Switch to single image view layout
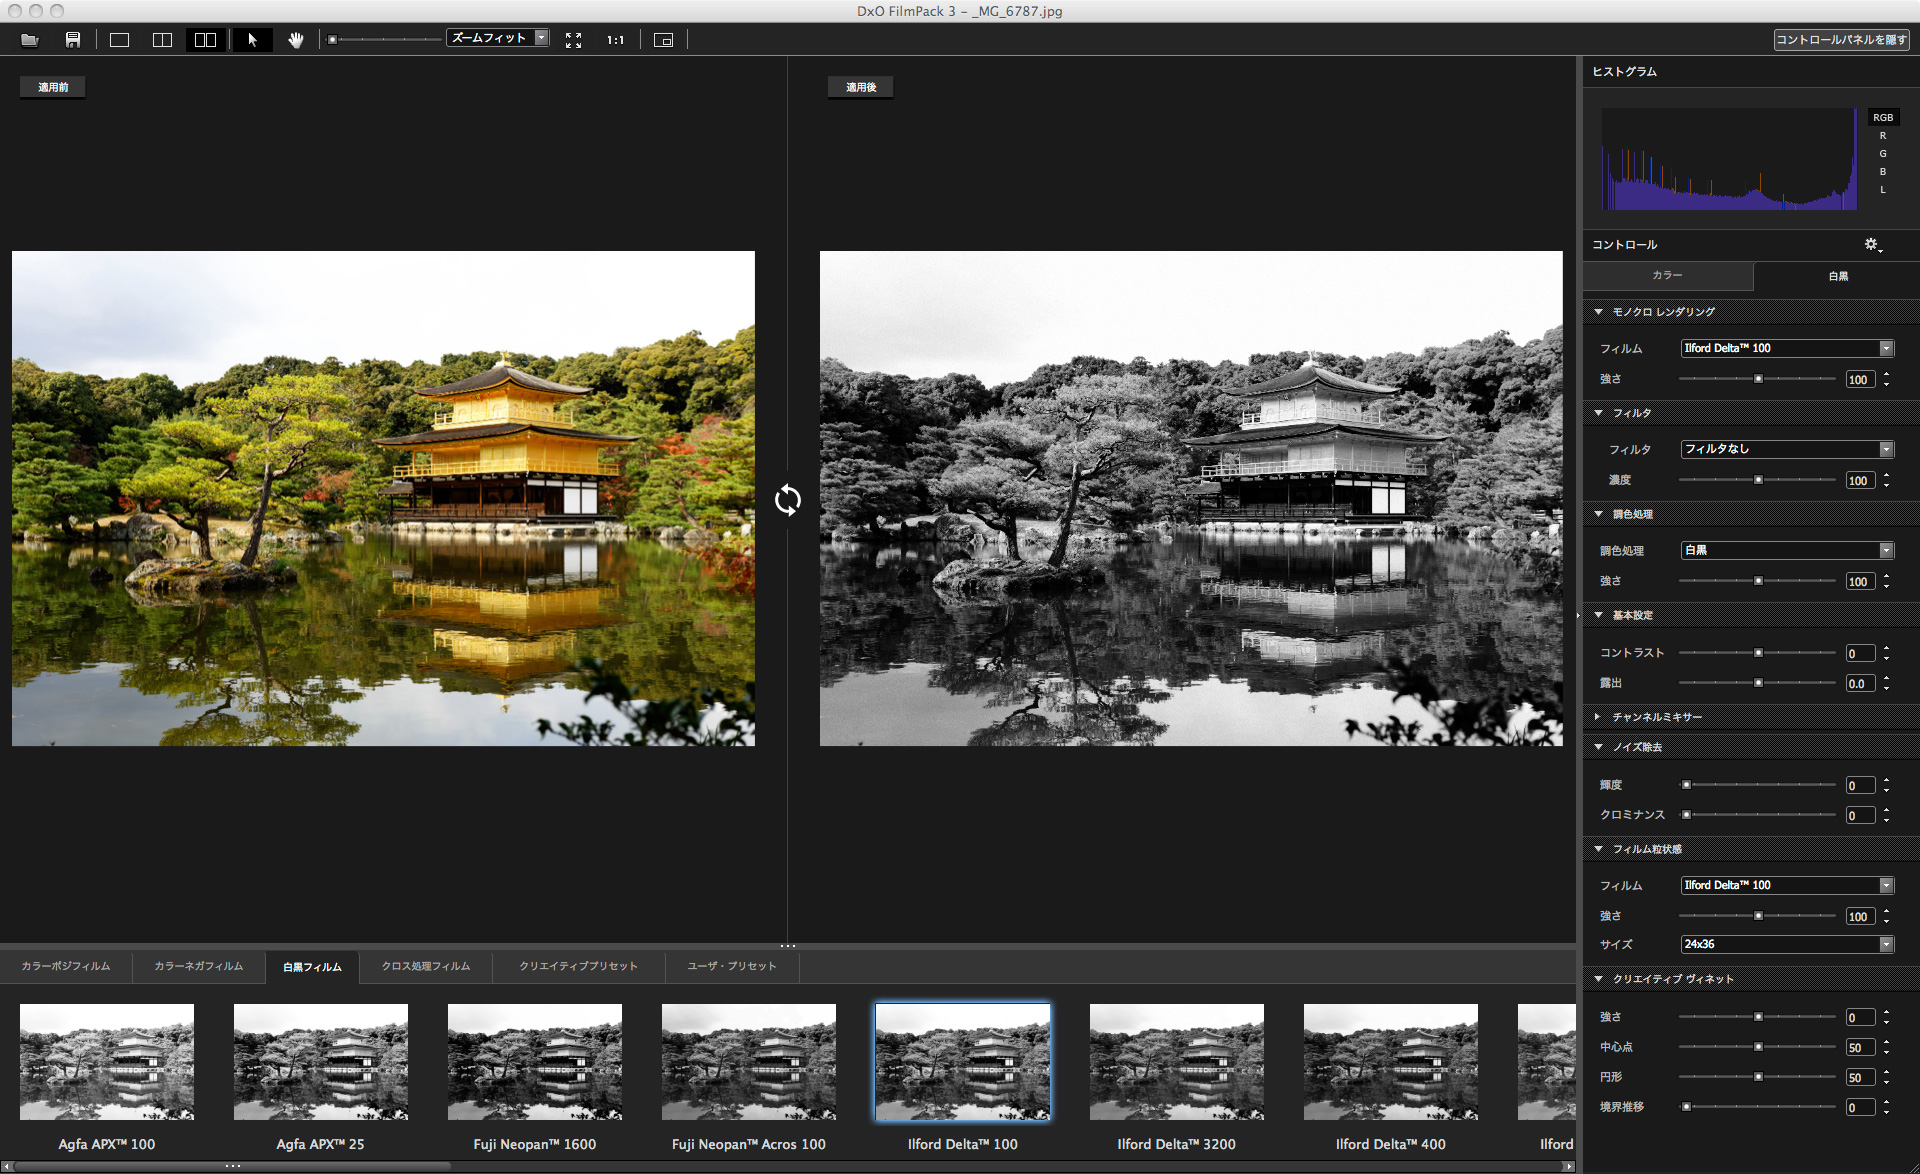This screenshot has height=1174, width=1920. click(120, 40)
